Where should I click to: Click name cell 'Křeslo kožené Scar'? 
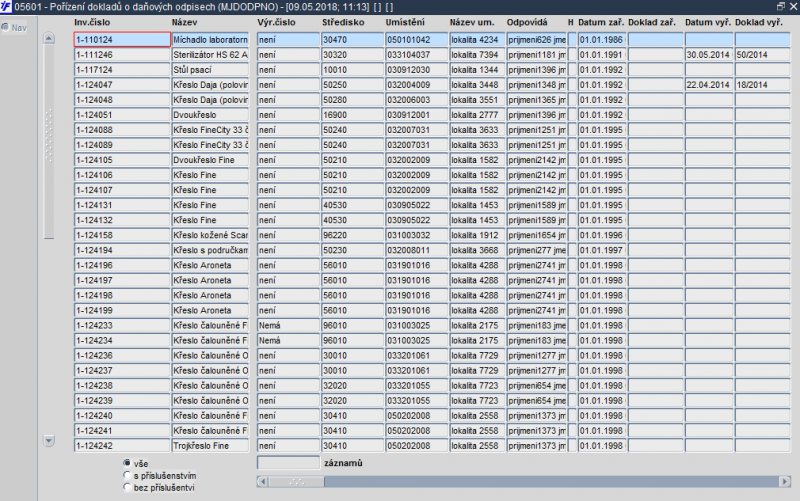point(210,235)
